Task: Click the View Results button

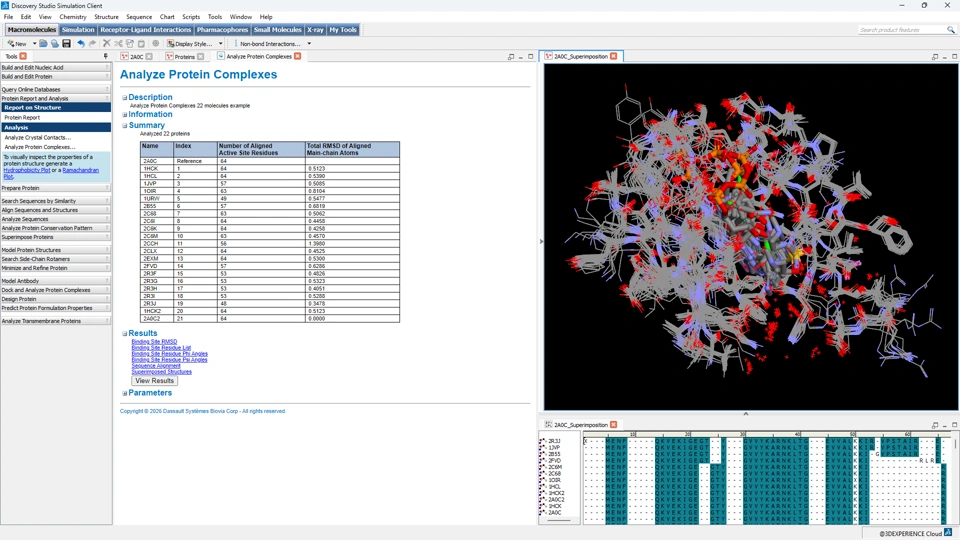Action: click(154, 381)
